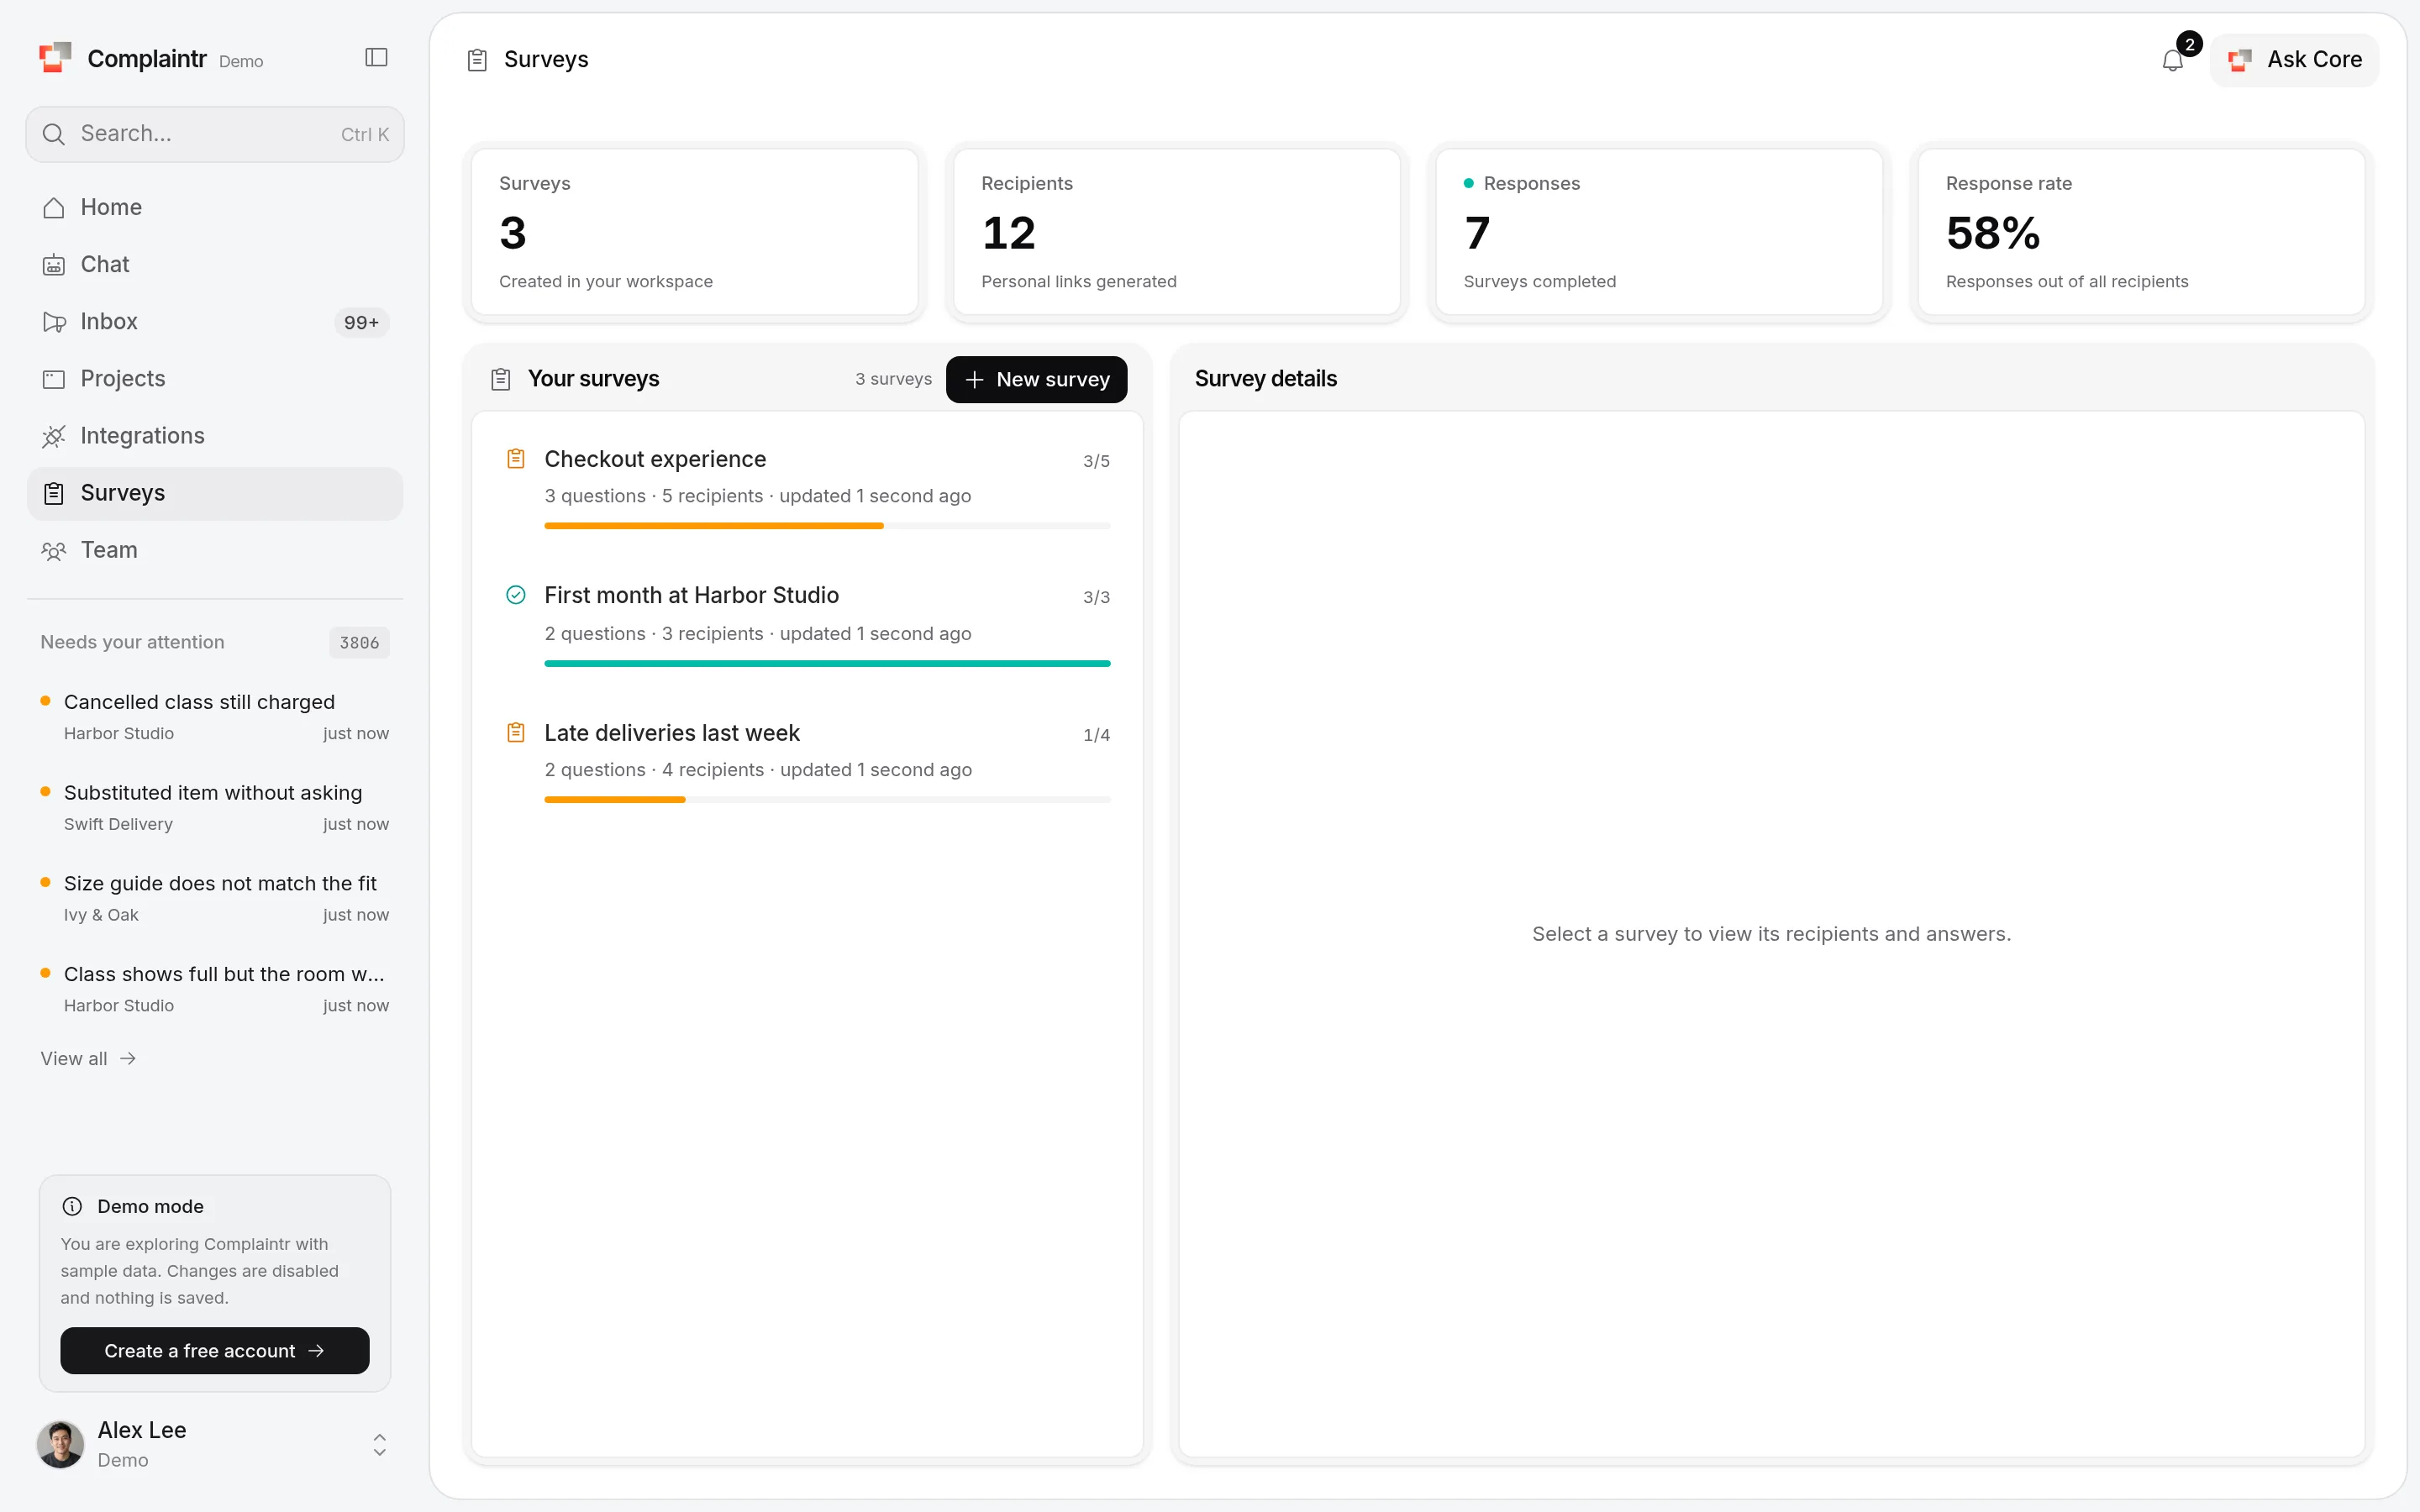Image resolution: width=2420 pixels, height=1512 pixels.
Task: Collapse the sidebar with the panel icon
Action: pyautogui.click(x=376, y=58)
